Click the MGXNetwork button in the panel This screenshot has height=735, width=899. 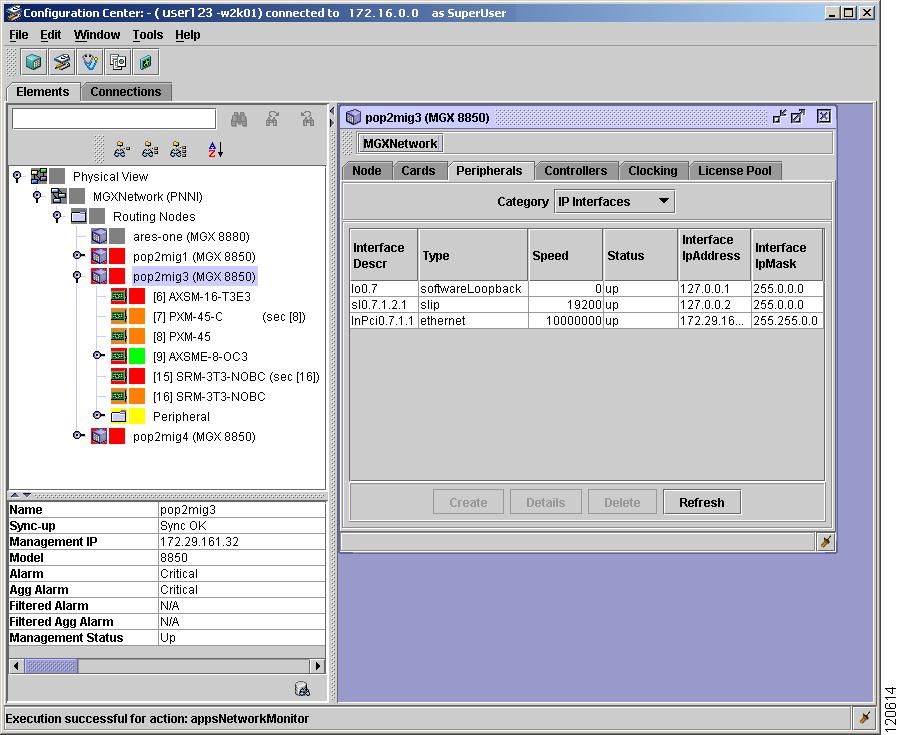tap(400, 143)
